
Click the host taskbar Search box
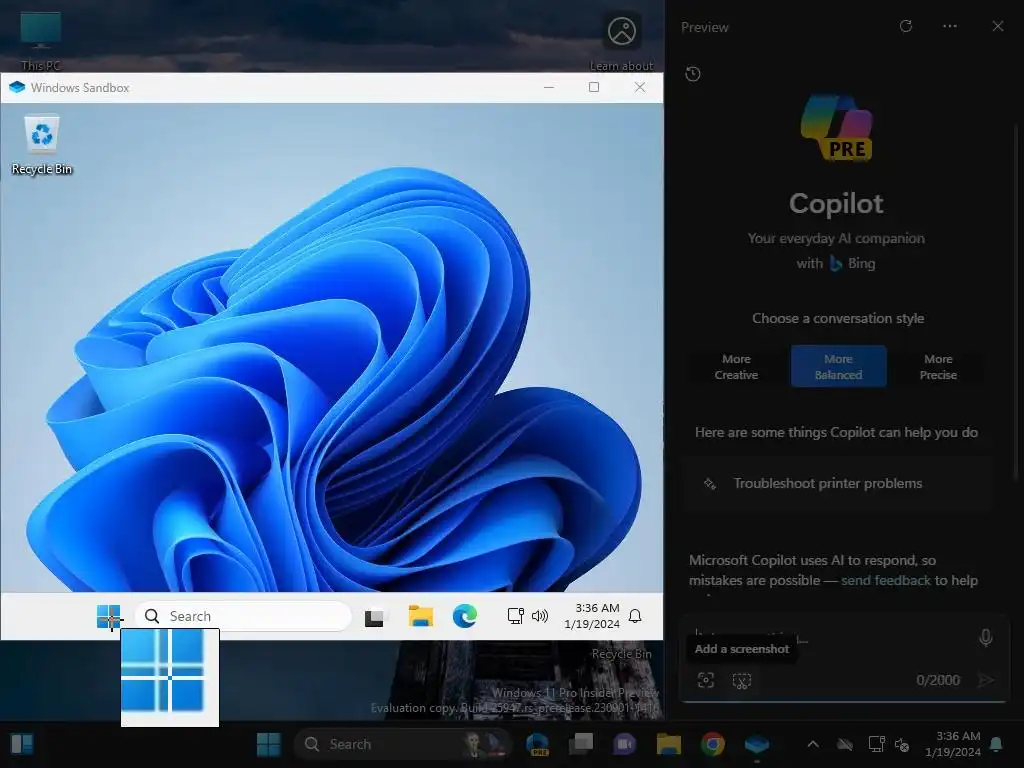(x=401, y=744)
